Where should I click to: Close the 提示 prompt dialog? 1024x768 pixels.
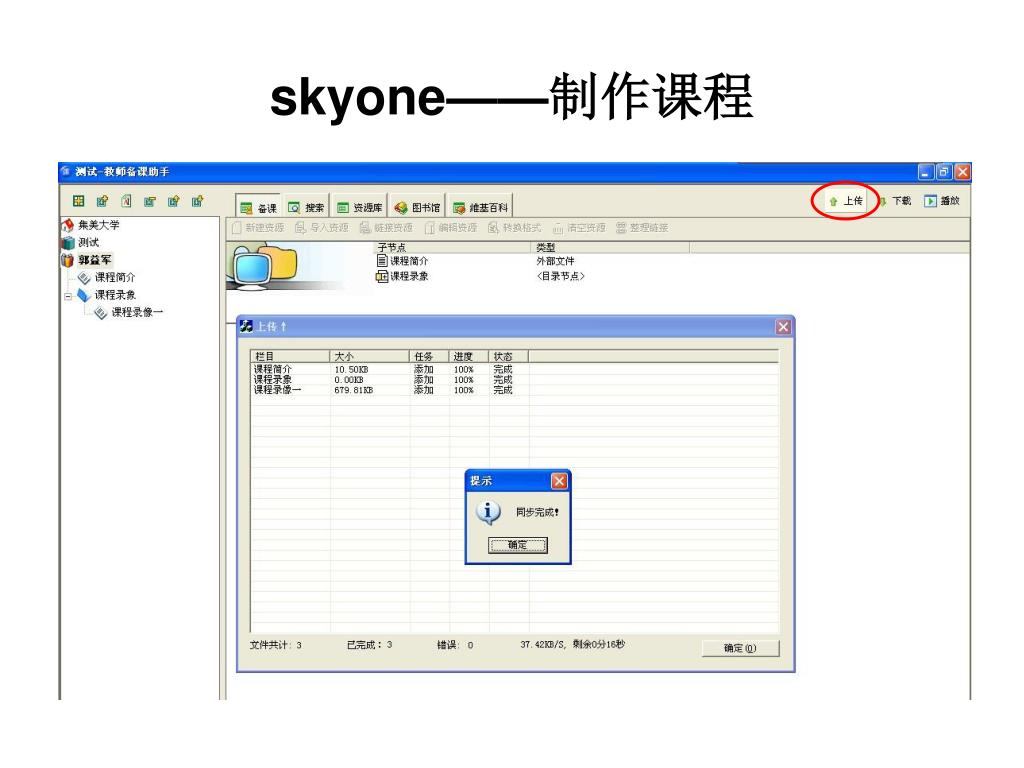click(x=559, y=481)
